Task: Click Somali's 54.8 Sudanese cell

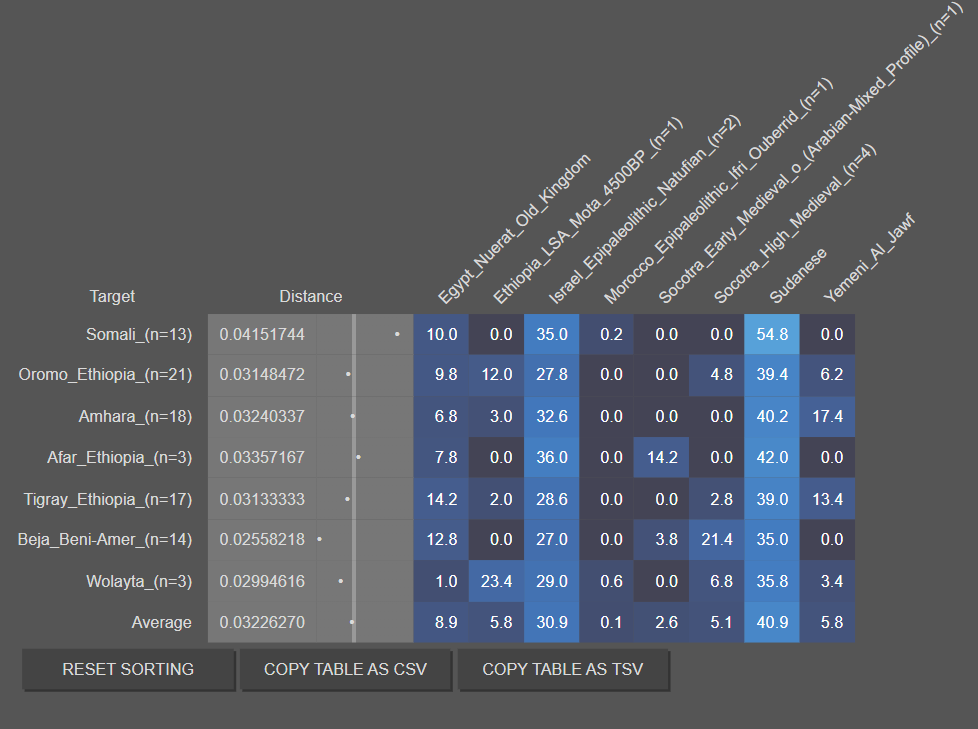Action: (x=772, y=334)
